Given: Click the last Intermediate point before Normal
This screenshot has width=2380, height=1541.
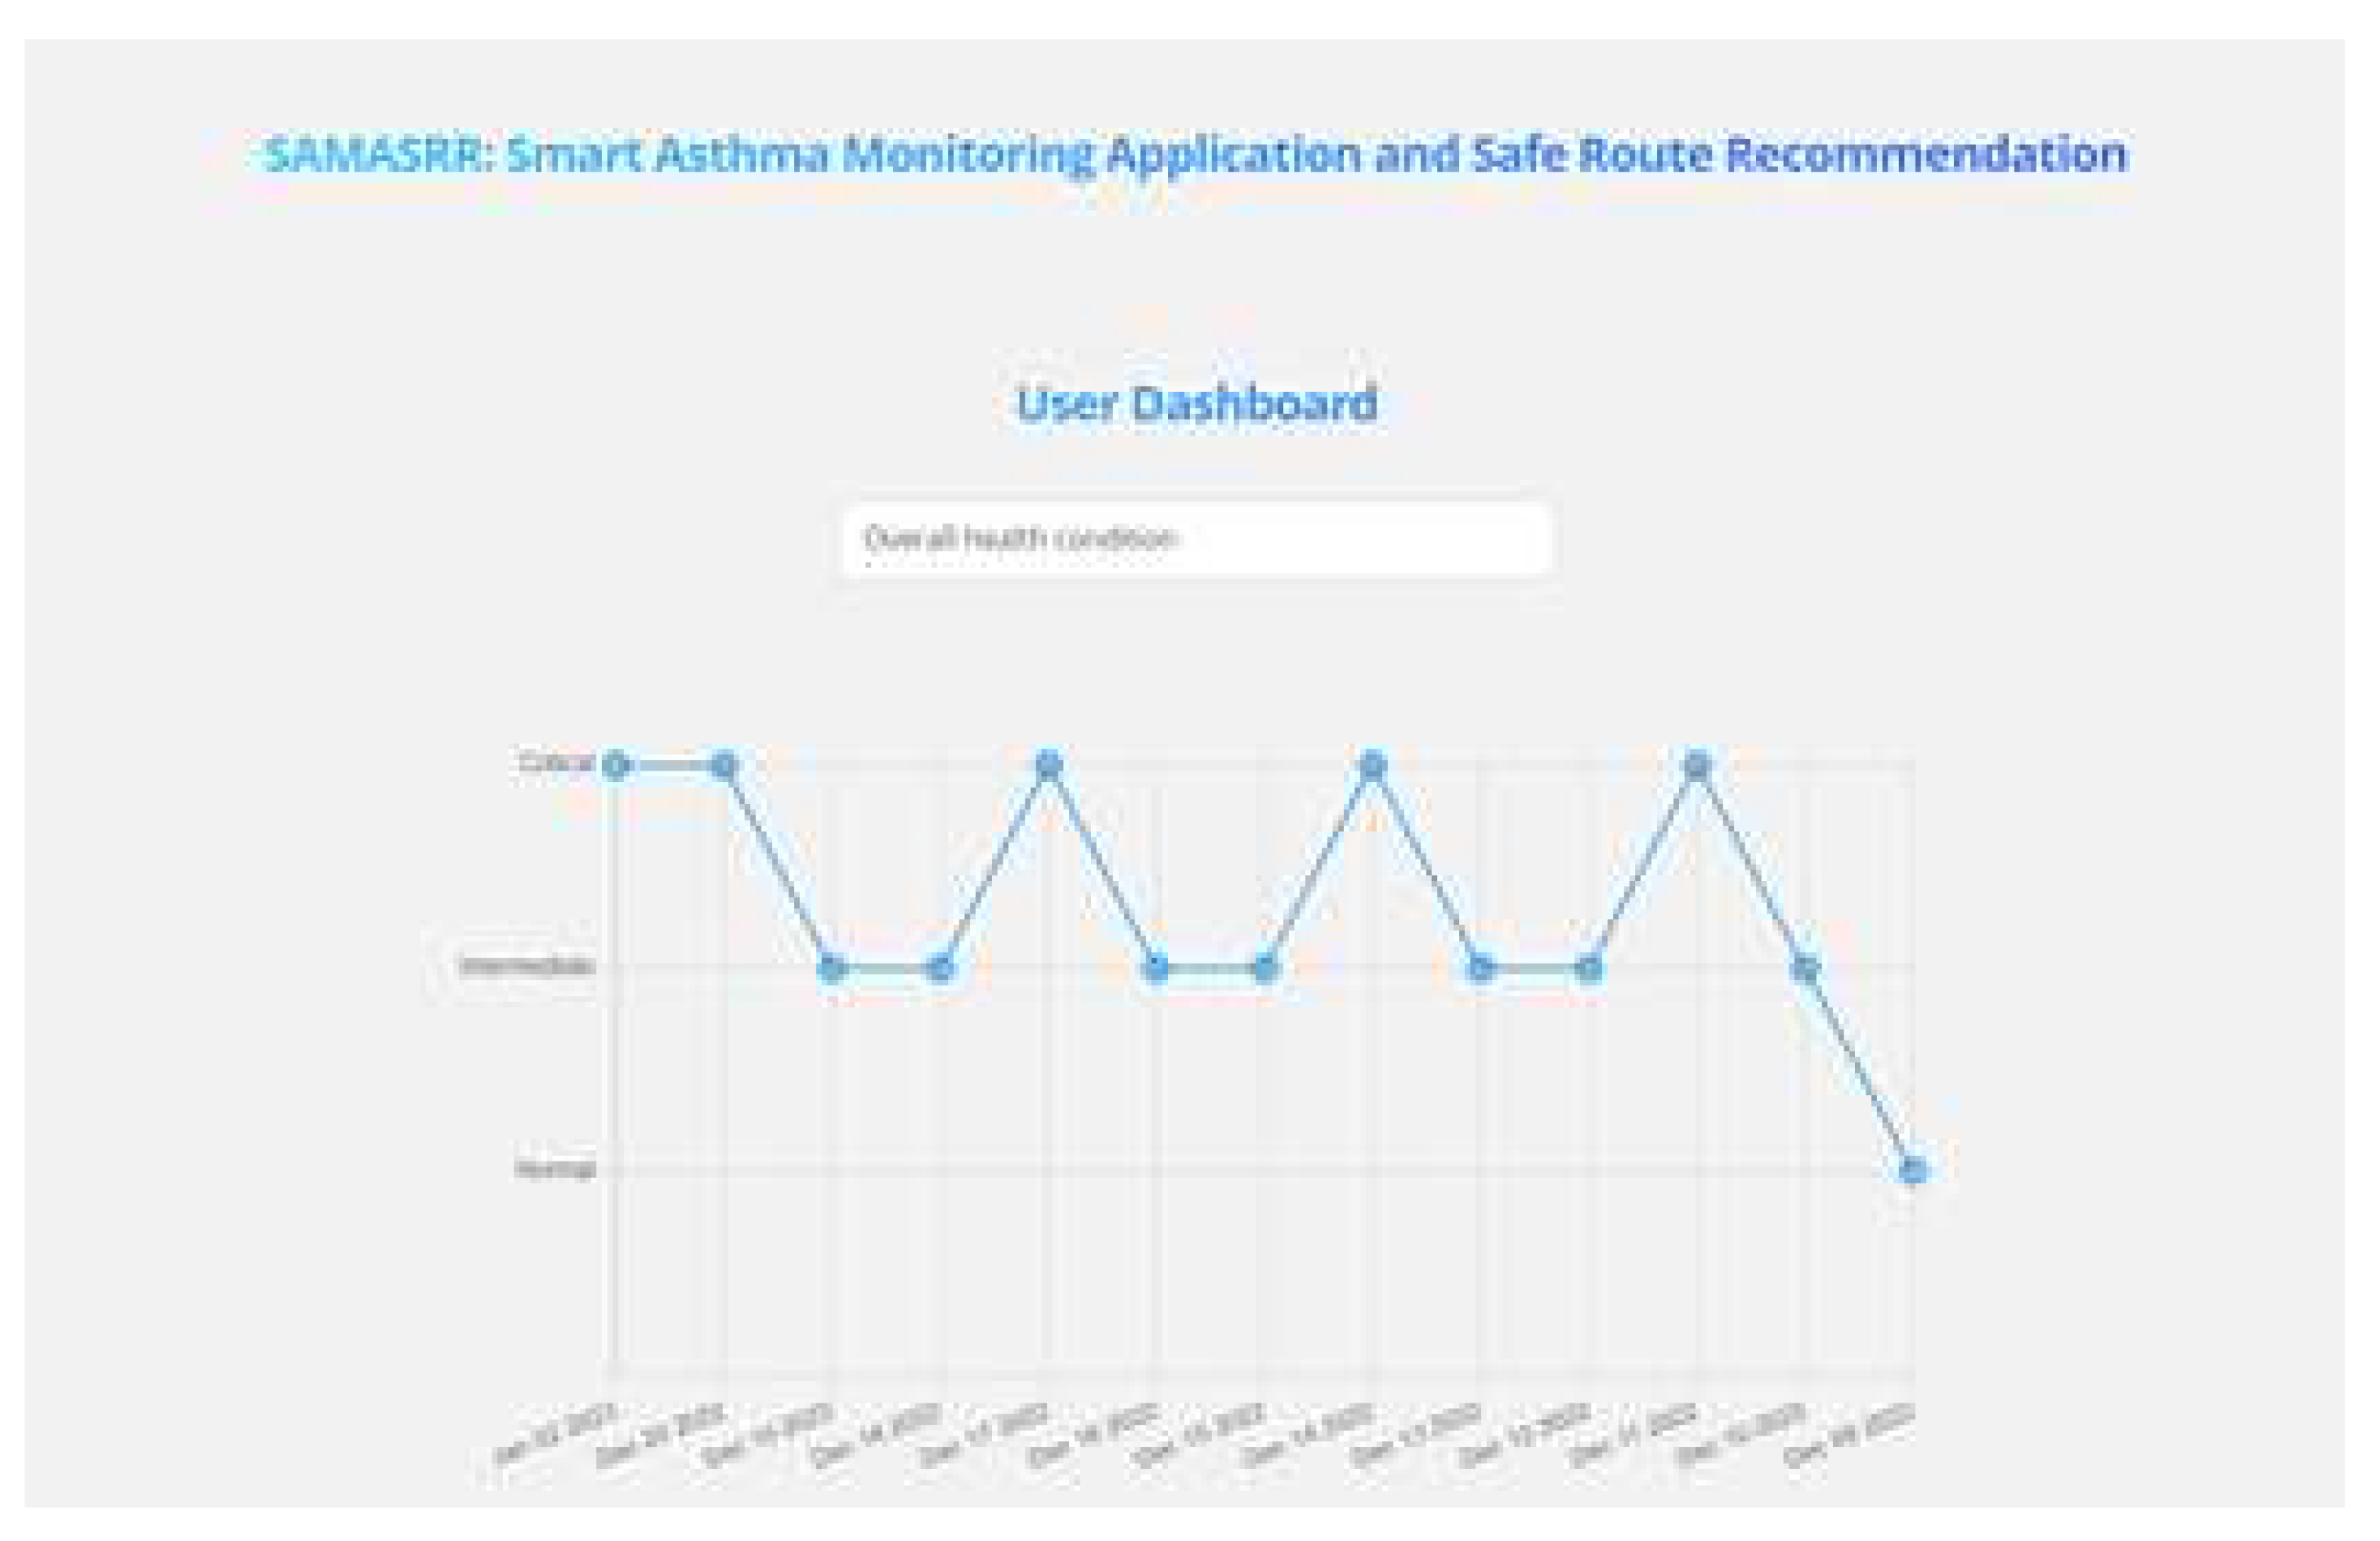Looking at the screenshot, I should pyautogui.click(x=1805, y=967).
